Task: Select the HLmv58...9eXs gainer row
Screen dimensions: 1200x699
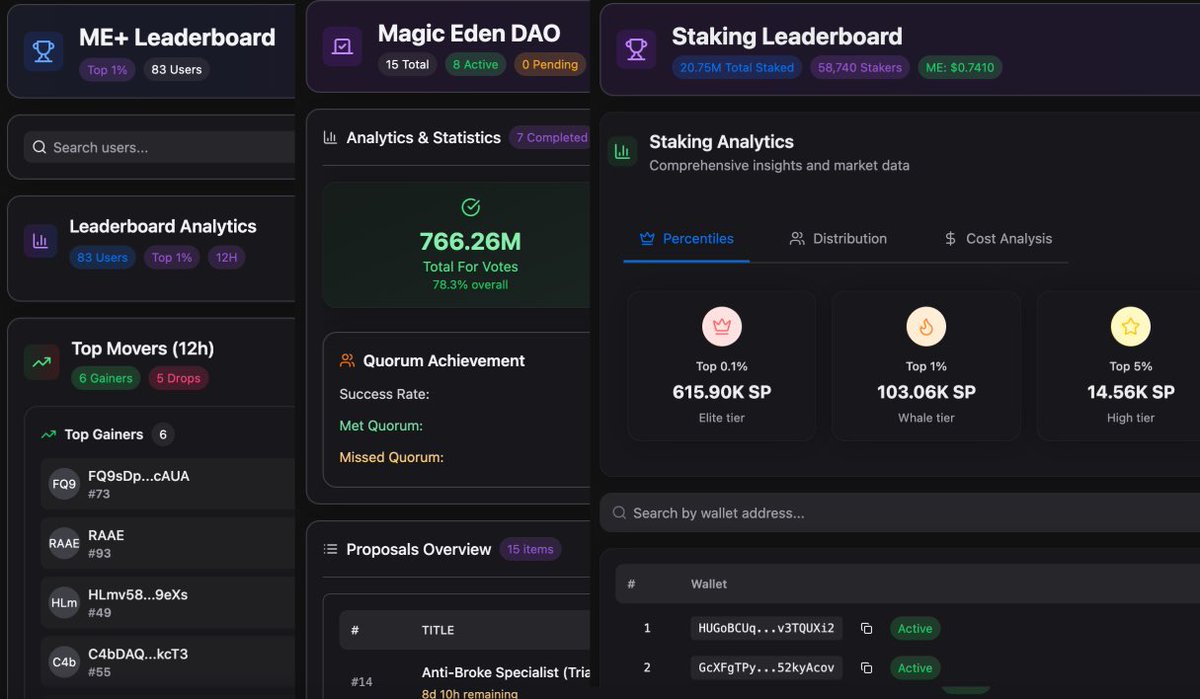Action: 168,603
